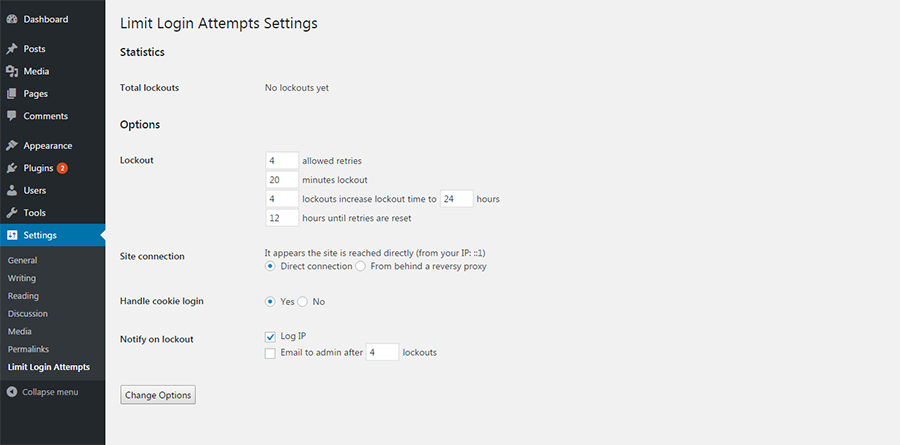The height and width of the screenshot is (445, 900).
Task: Click the Tools wrench icon
Action: (x=11, y=213)
